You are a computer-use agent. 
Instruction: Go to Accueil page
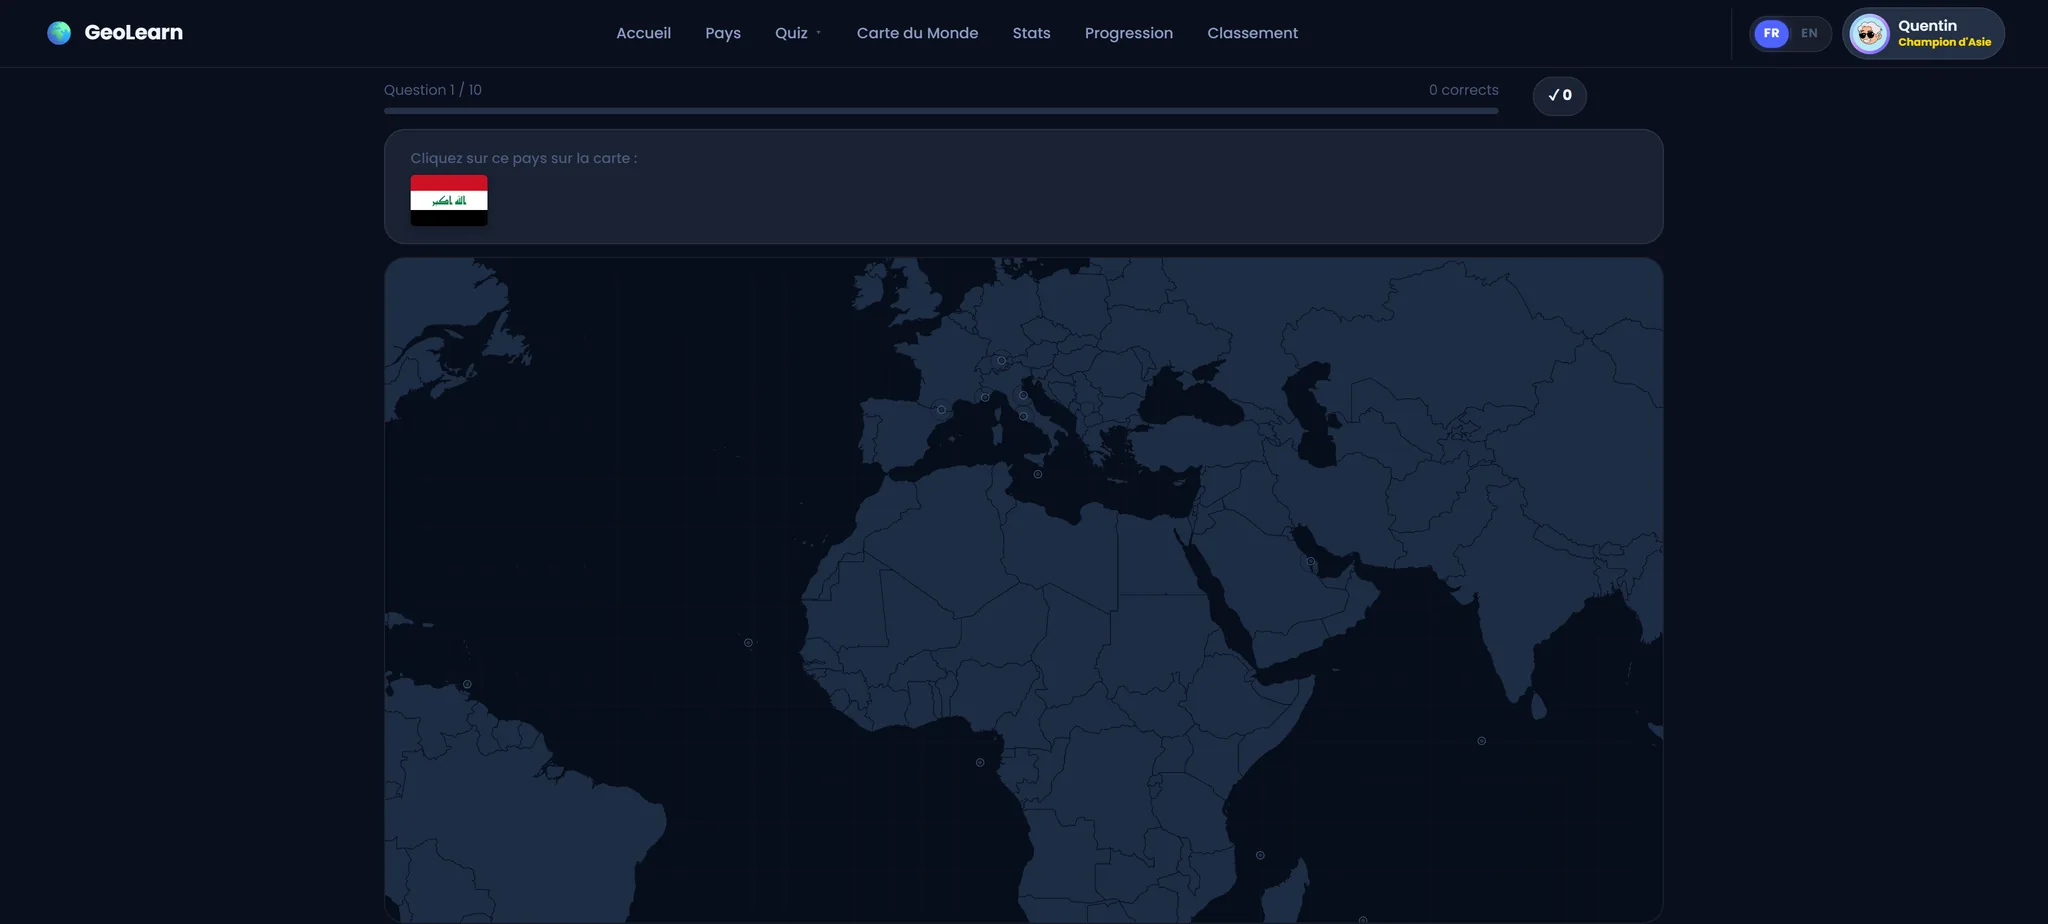[x=643, y=33]
